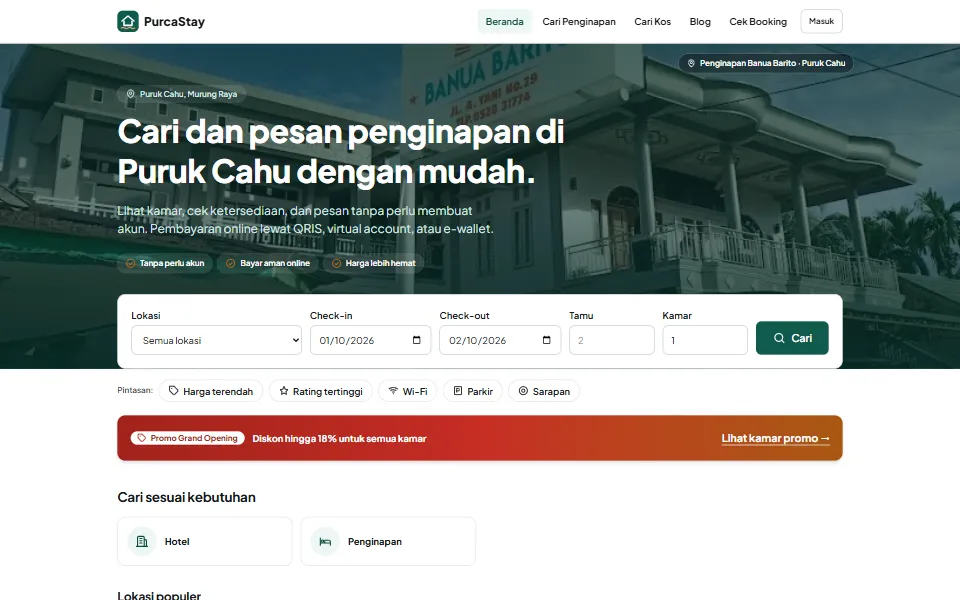Click the Bayar aman online check icon
This screenshot has height=600, width=960.
pyautogui.click(x=231, y=263)
